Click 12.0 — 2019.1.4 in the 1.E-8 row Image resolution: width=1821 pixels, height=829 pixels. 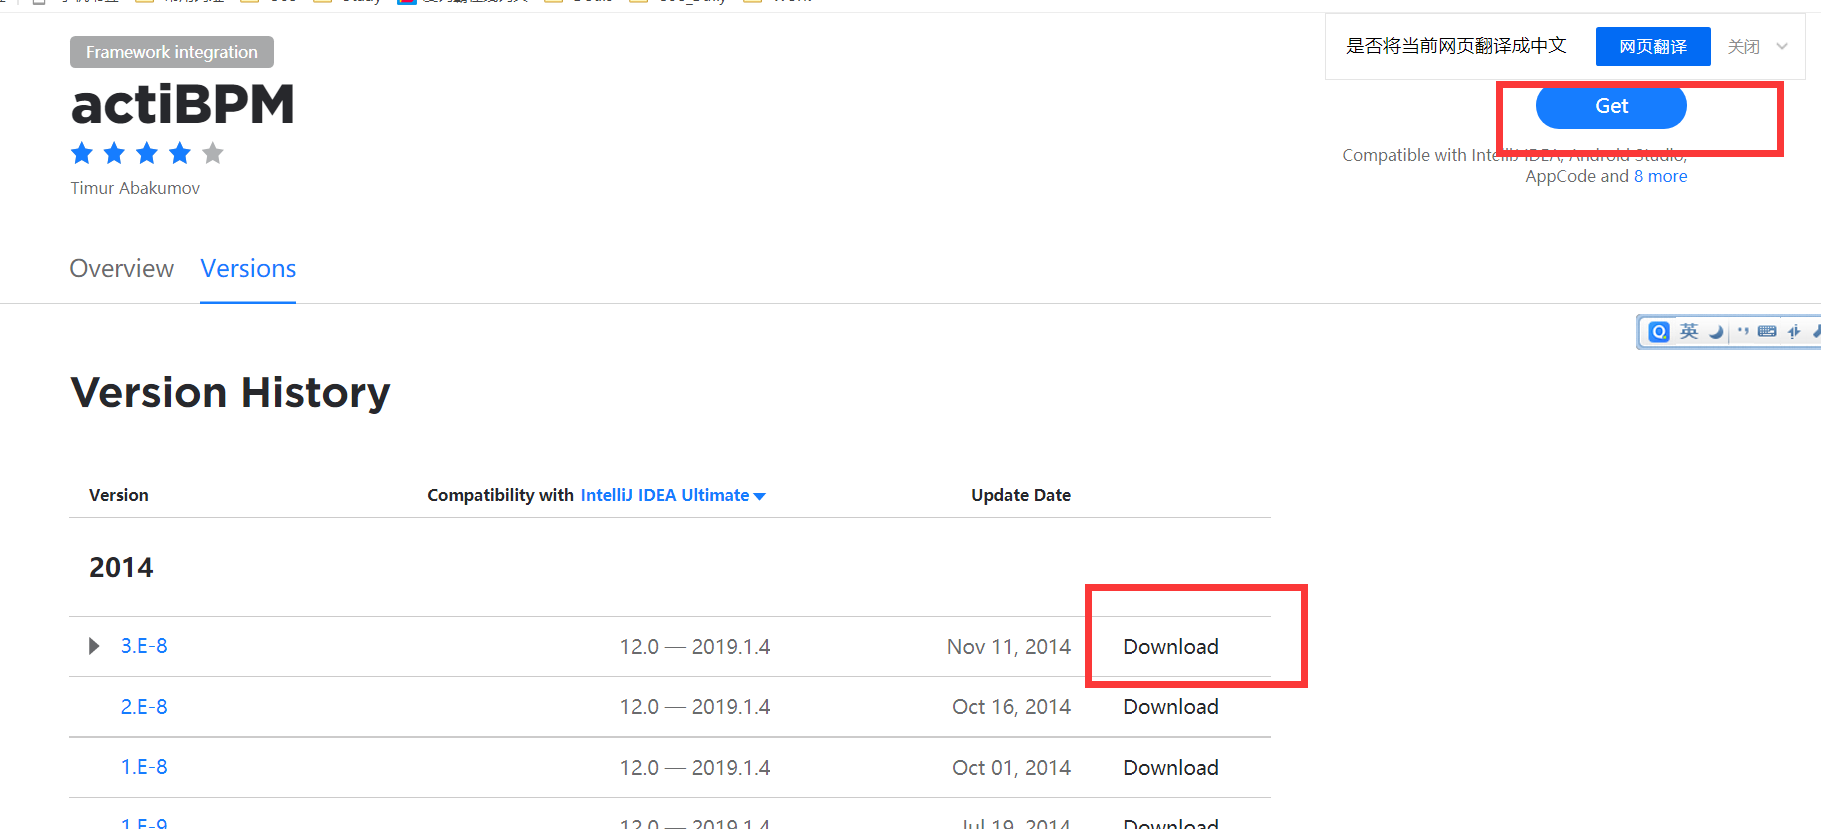point(695,768)
